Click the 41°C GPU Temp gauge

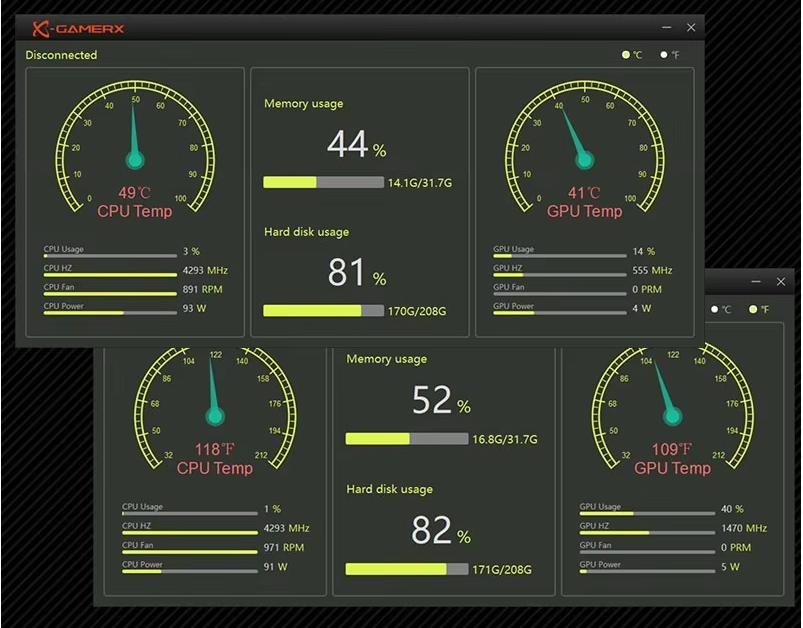click(x=584, y=150)
